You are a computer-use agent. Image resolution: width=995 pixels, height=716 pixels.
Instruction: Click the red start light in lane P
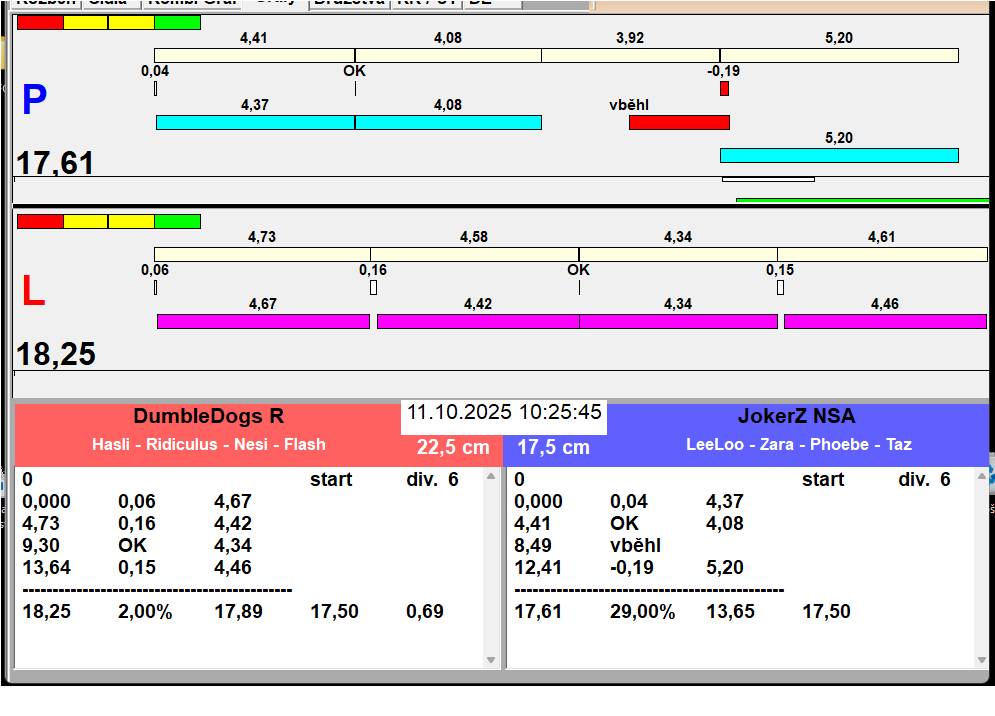click(x=40, y=22)
